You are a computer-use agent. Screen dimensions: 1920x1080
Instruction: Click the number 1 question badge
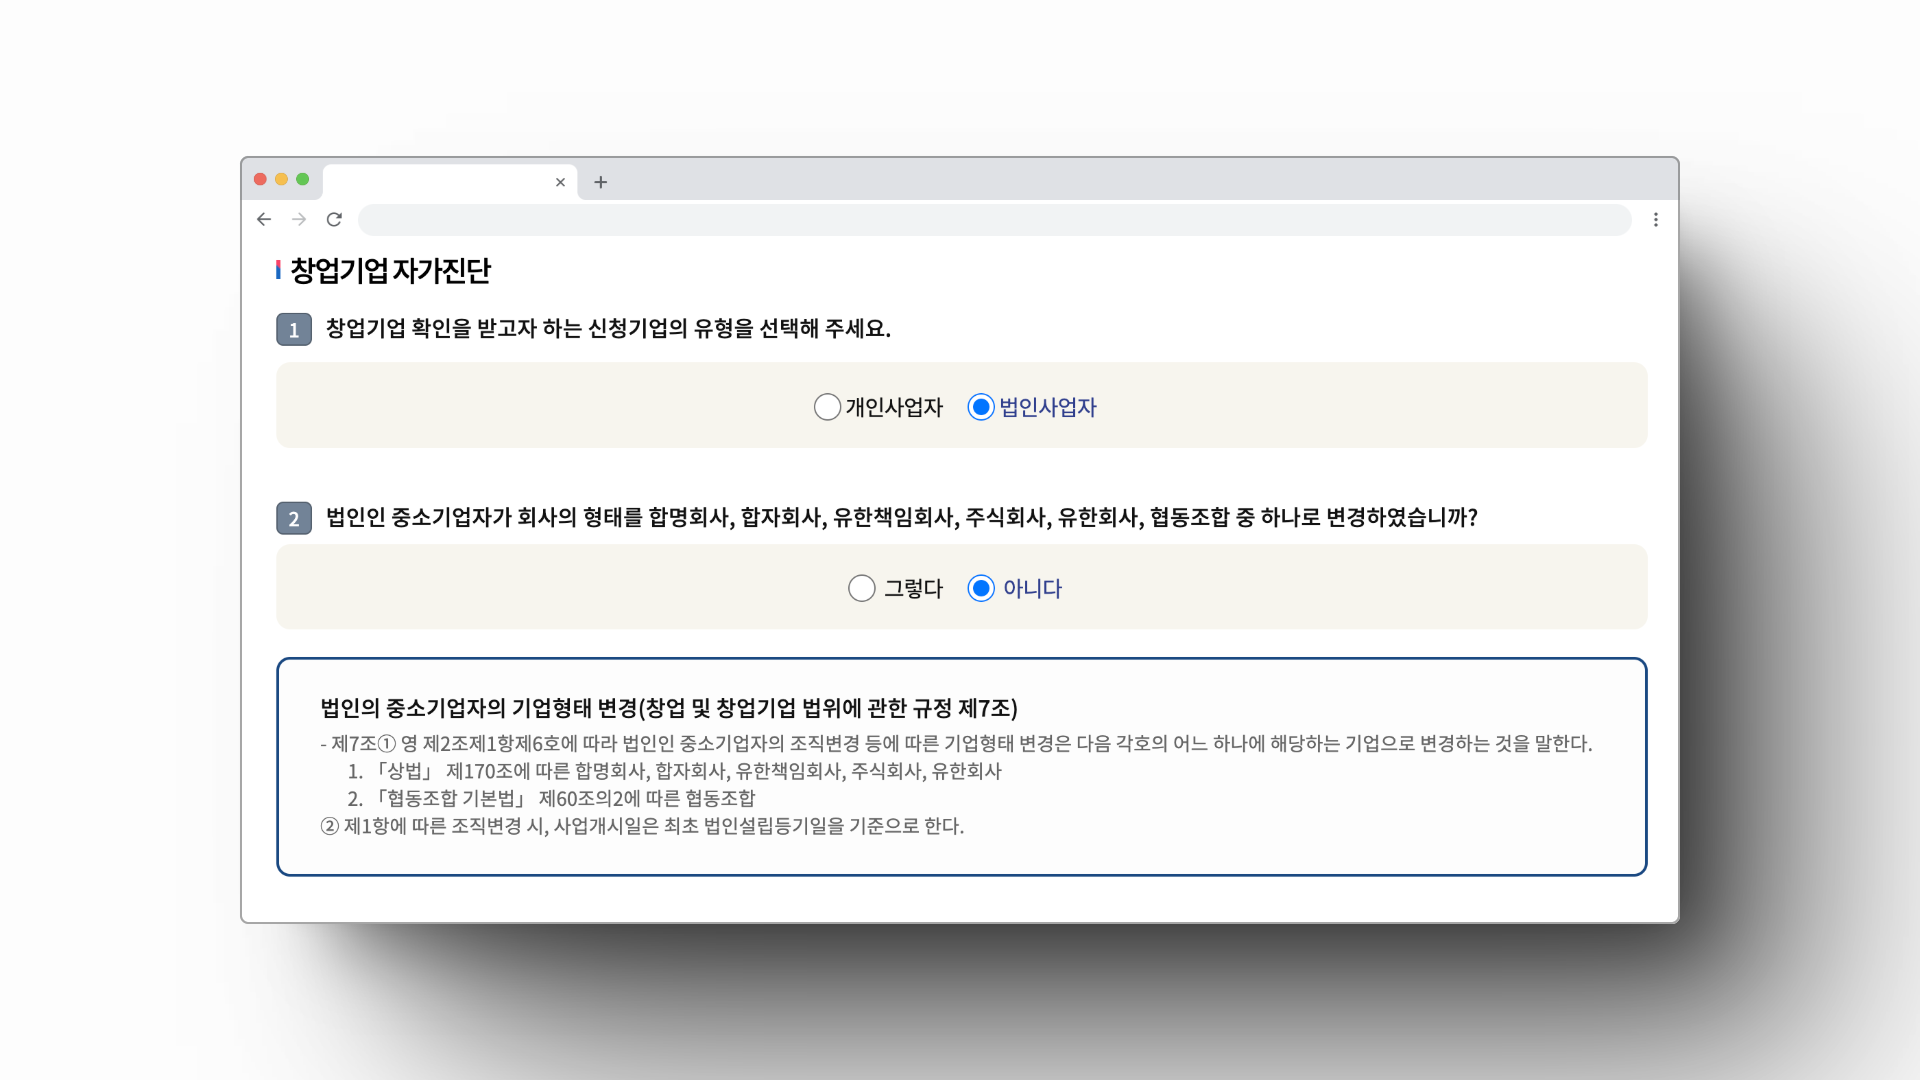tap(294, 329)
